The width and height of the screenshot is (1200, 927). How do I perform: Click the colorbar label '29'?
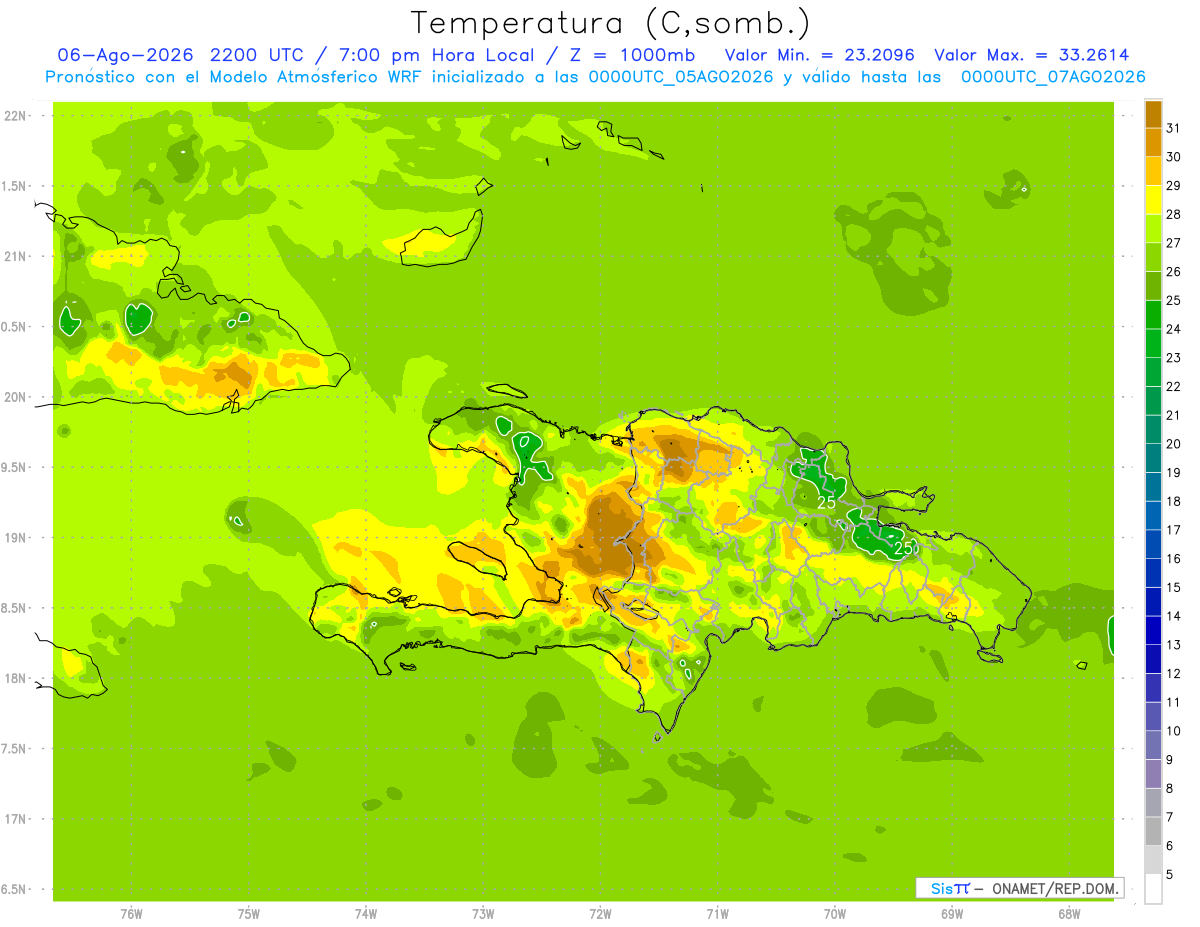[x=1174, y=186]
